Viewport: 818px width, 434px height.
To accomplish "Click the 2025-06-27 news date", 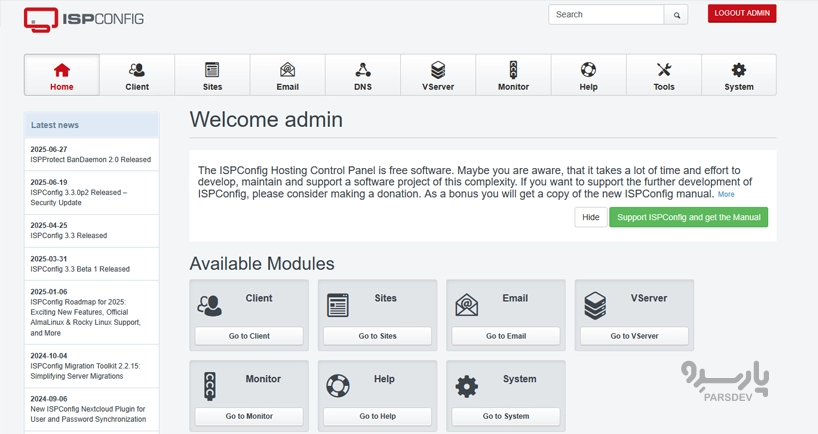I will pos(49,149).
